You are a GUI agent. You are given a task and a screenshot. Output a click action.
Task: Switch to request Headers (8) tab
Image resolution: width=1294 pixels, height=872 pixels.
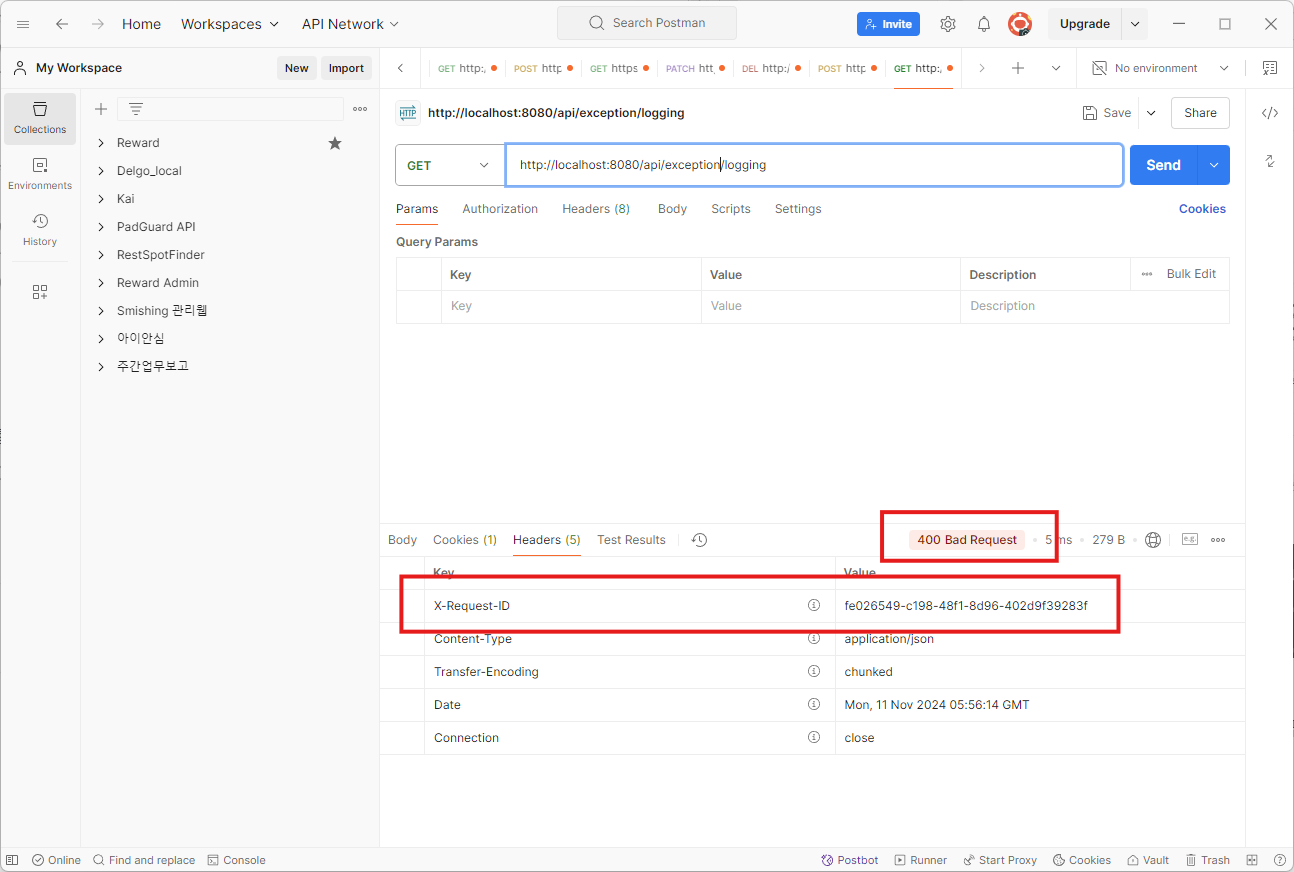(x=596, y=209)
